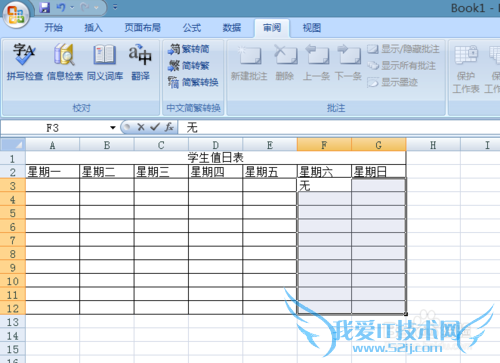Save the workbook via floppy icon
The width and height of the screenshot is (500, 363).
(x=45, y=7)
